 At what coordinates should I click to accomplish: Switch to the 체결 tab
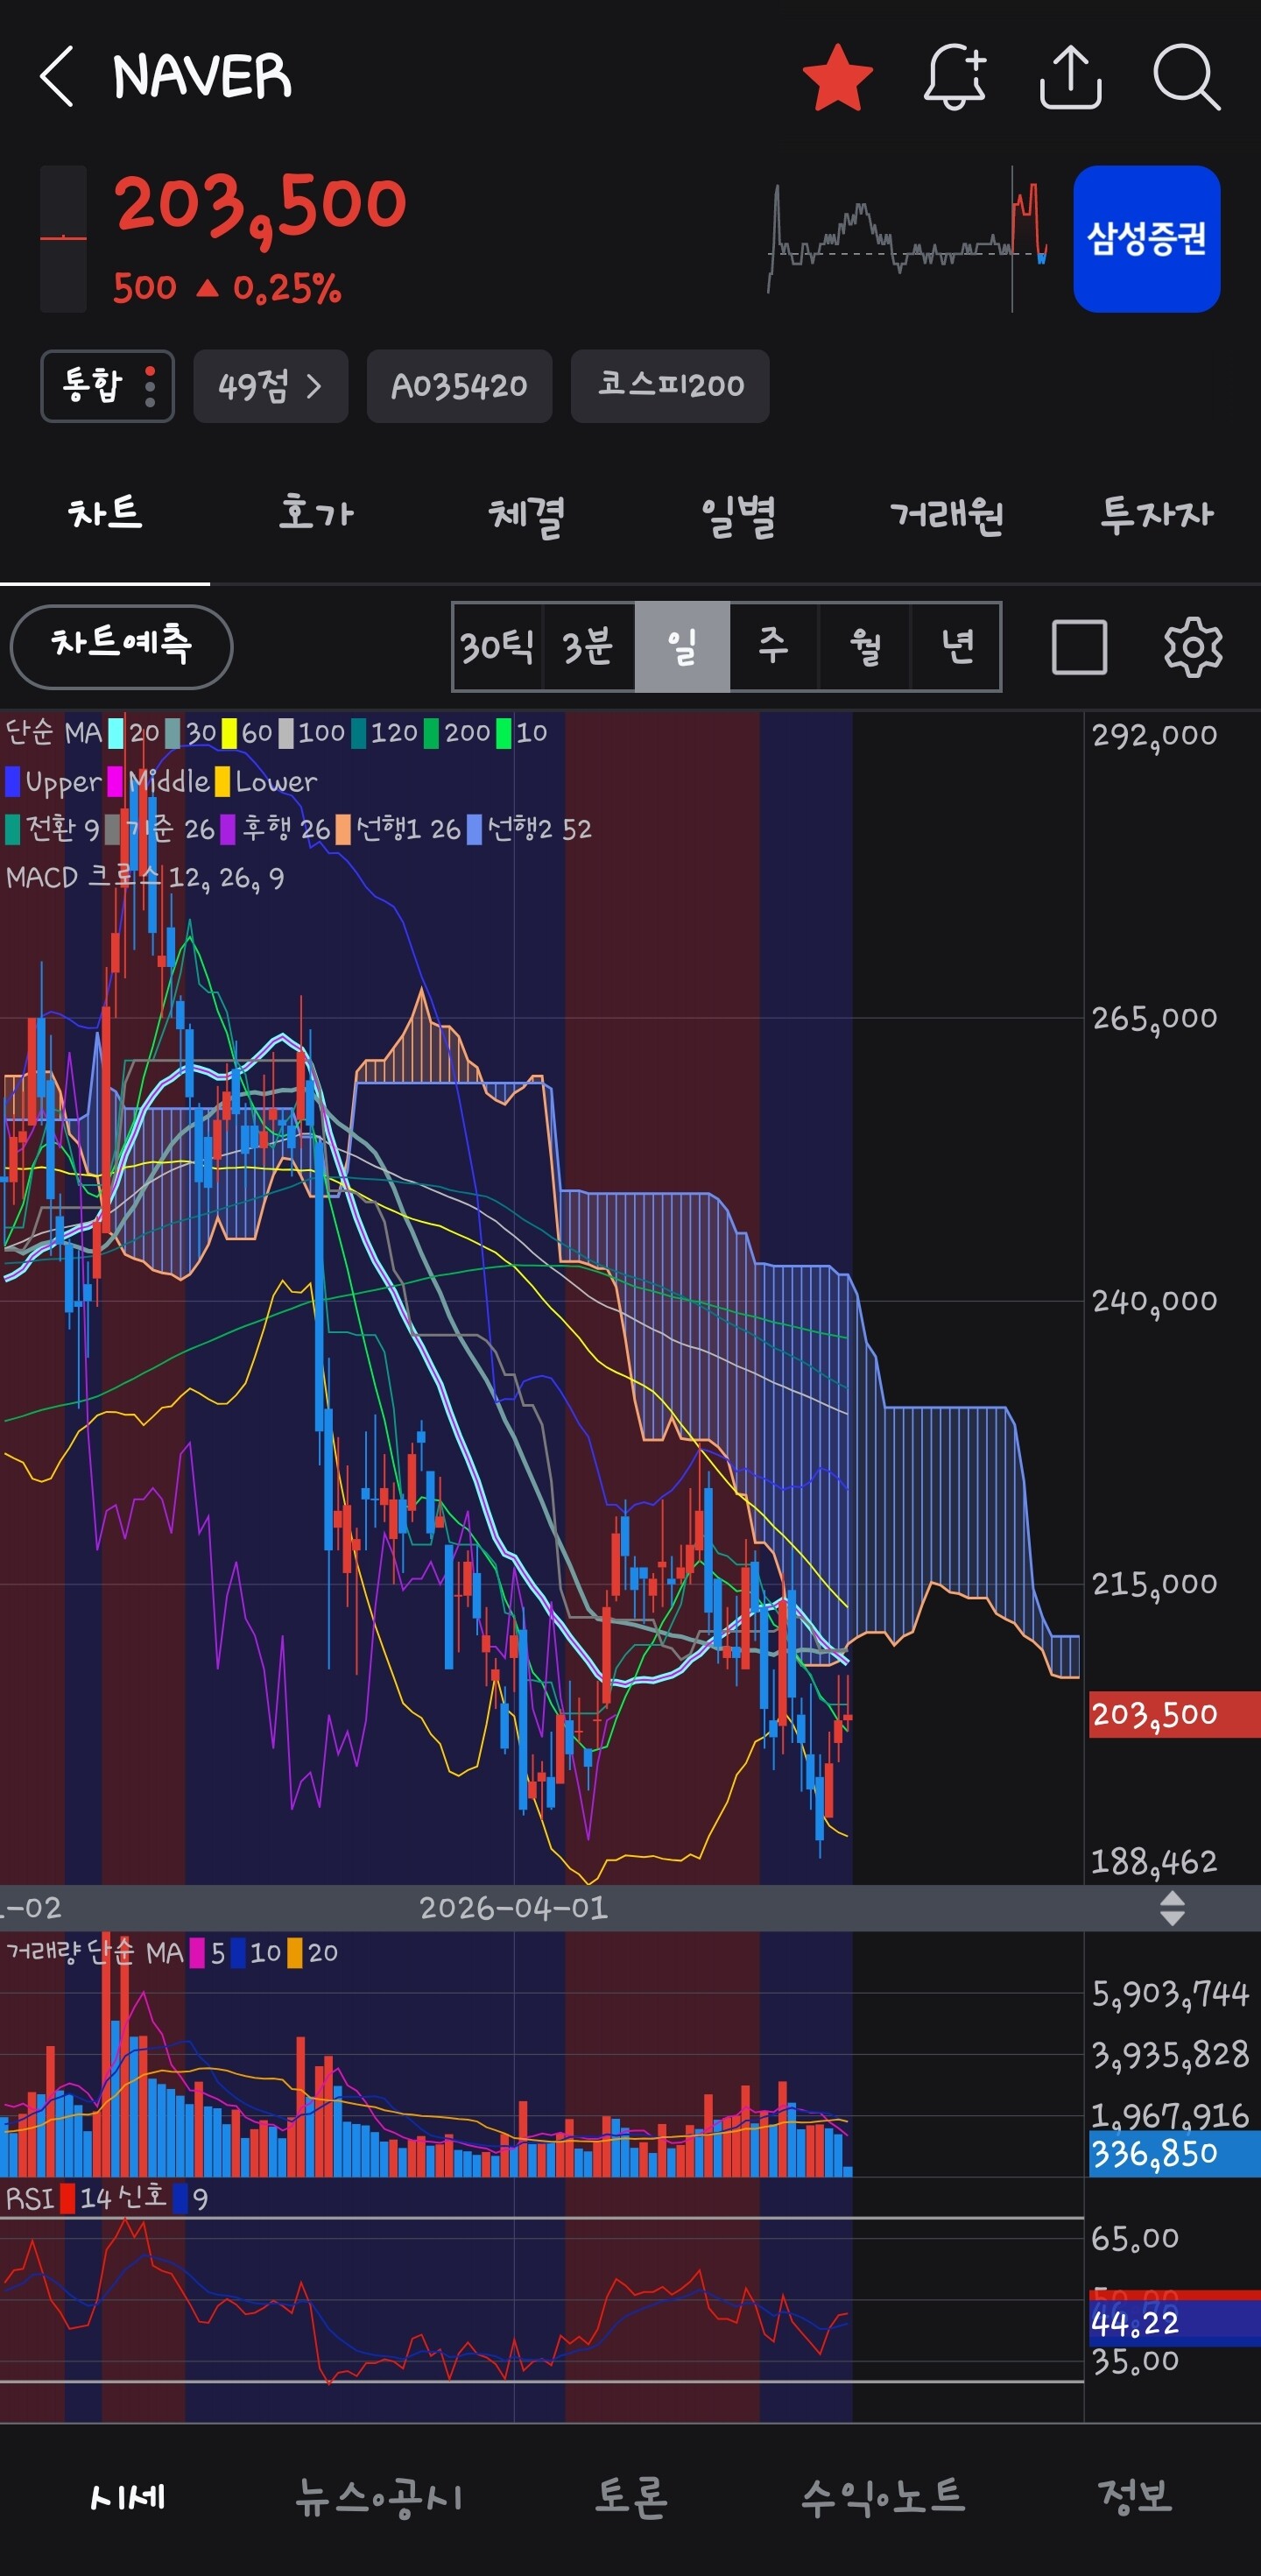coord(526,514)
